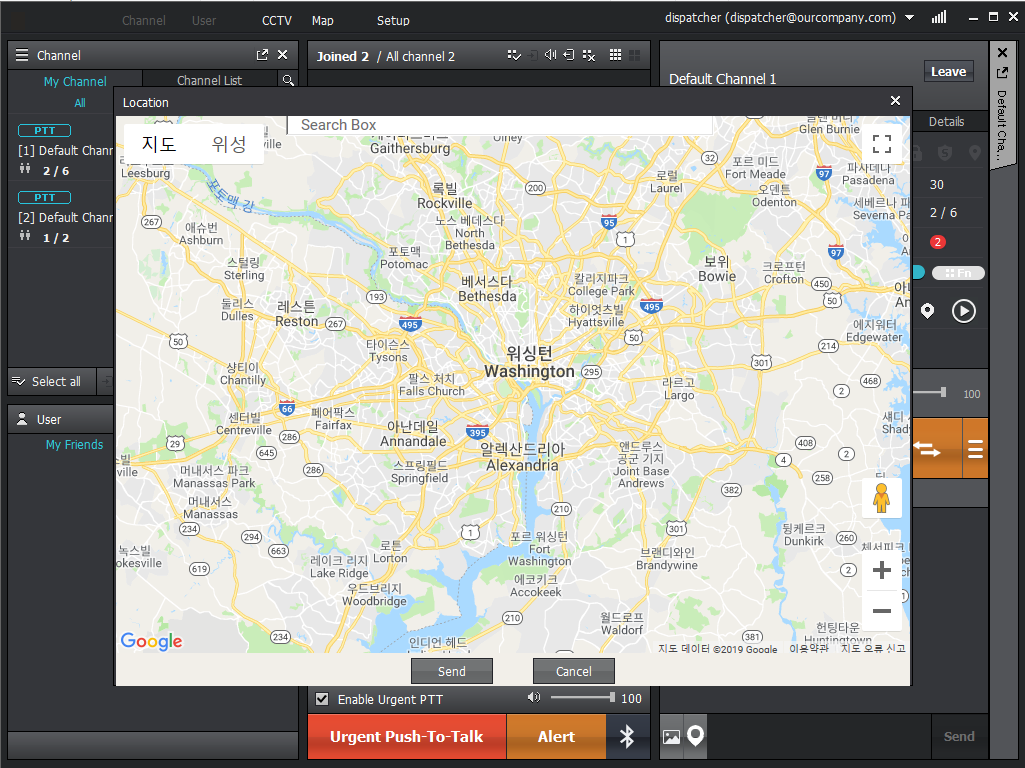Click the Bluetooth icon beside Alert
The width and height of the screenshot is (1025, 768).
pyautogui.click(x=627, y=737)
